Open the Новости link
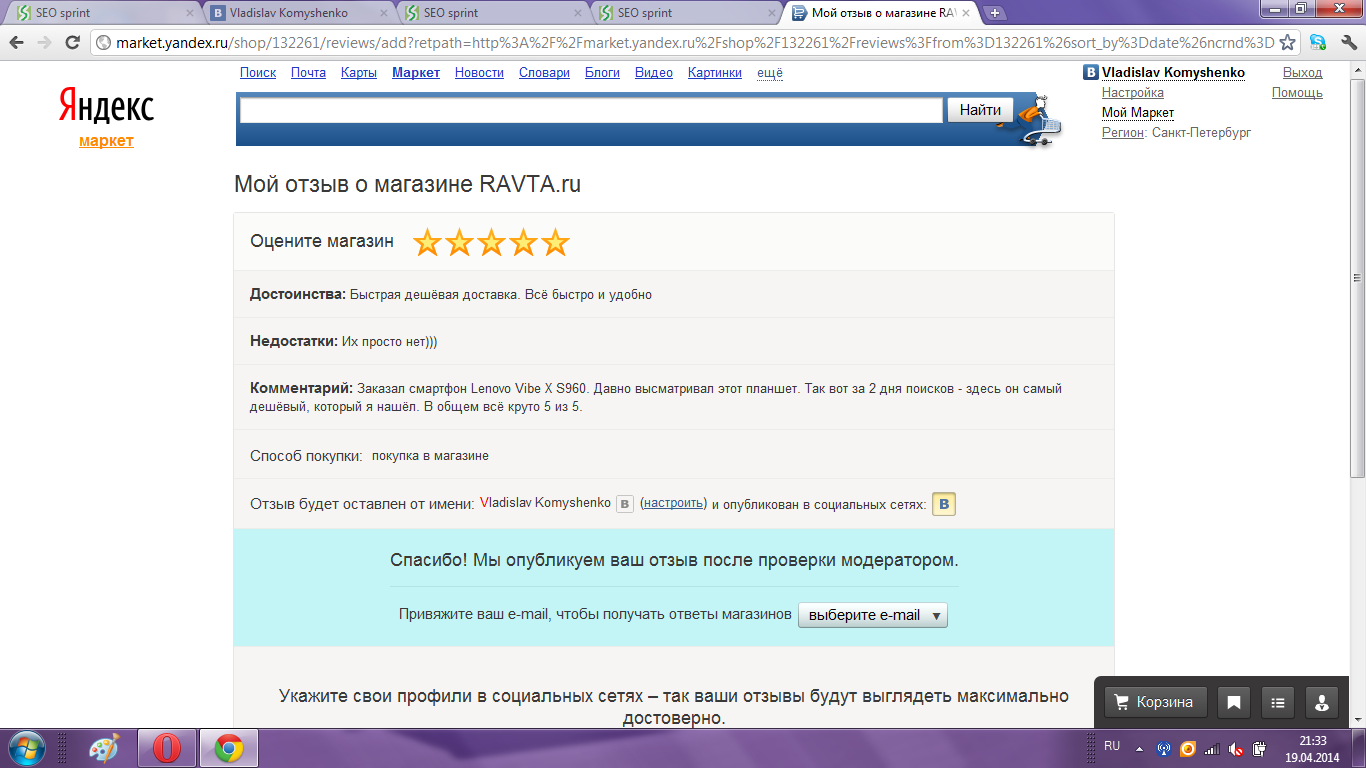The width and height of the screenshot is (1366, 768). [479, 73]
